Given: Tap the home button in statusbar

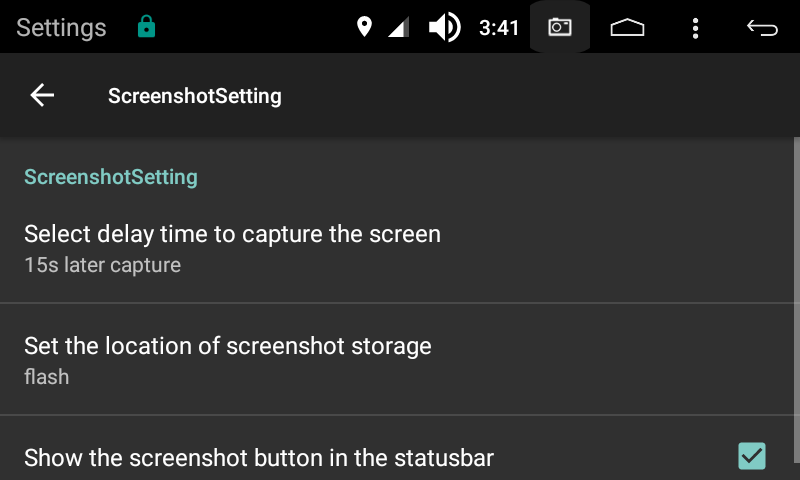Looking at the screenshot, I should (627, 28).
